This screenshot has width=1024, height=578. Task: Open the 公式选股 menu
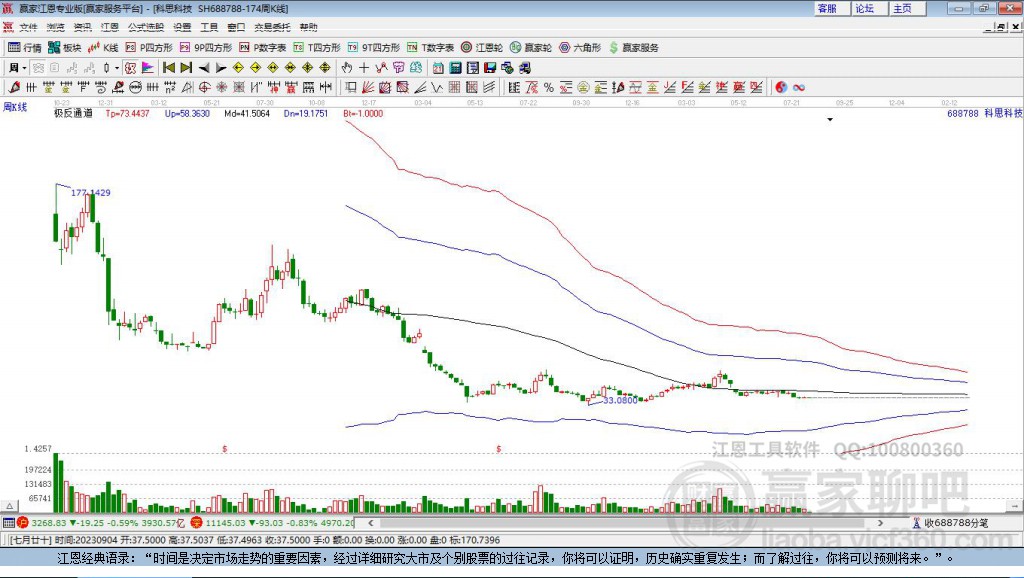(146, 27)
